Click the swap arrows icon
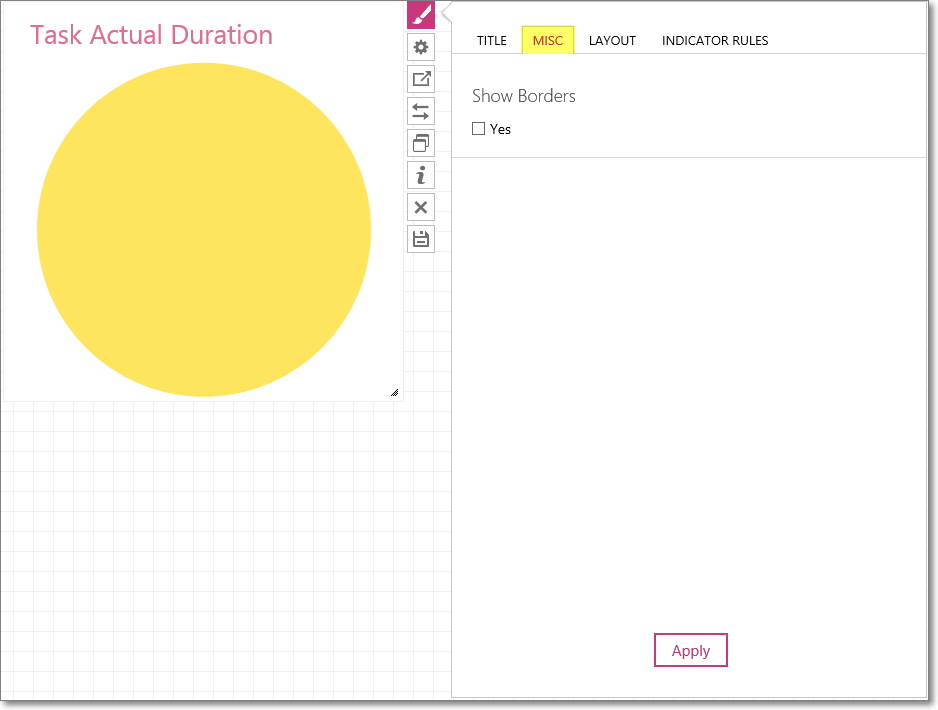 click(x=421, y=111)
